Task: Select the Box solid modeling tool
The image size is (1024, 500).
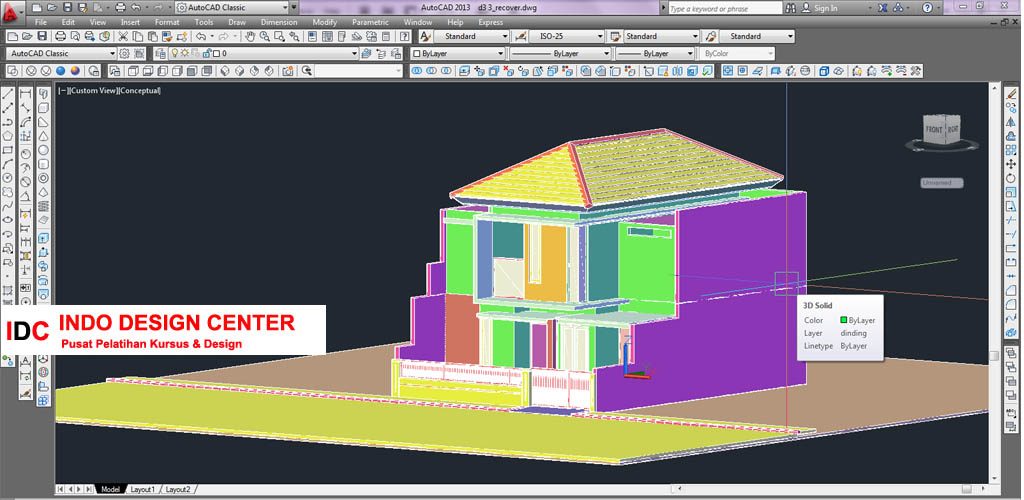Action: 43,108
